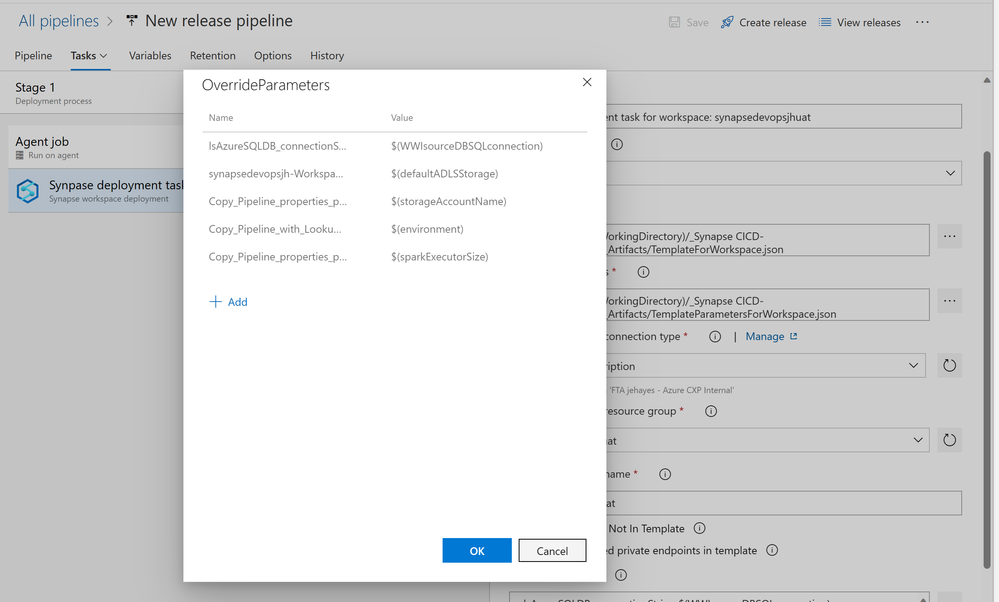The height and width of the screenshot is (602, 999).
Task: Open the dropdown below the display name field
Action: pyautogui.click(x=950, y=173)
